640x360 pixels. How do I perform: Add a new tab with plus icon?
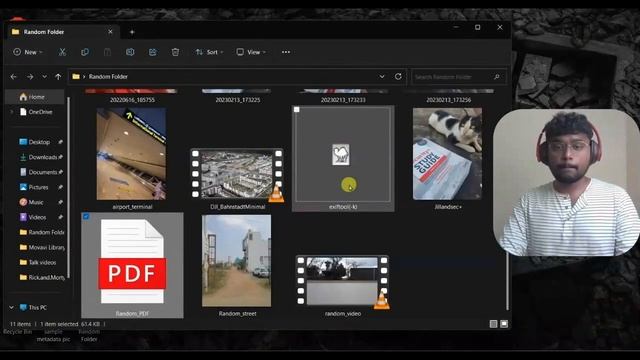coord(132,32)
